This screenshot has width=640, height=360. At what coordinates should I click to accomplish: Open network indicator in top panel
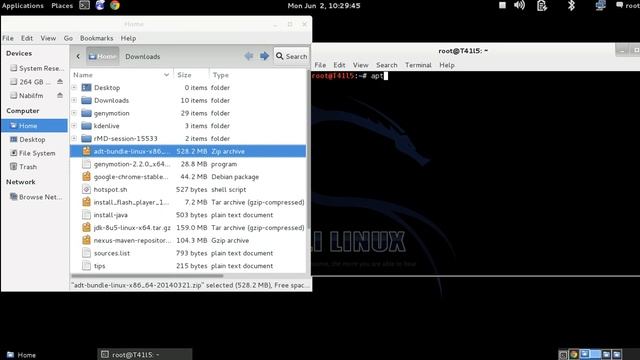pyautogui.click(x=600, y=5)
